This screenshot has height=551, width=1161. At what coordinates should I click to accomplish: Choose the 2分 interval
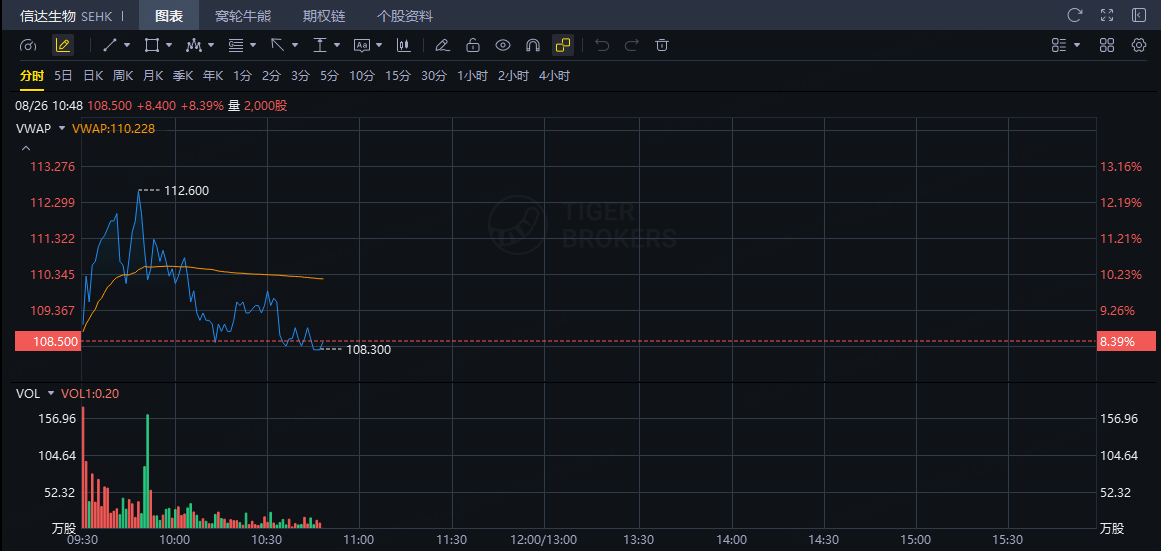tap(271, 76)
